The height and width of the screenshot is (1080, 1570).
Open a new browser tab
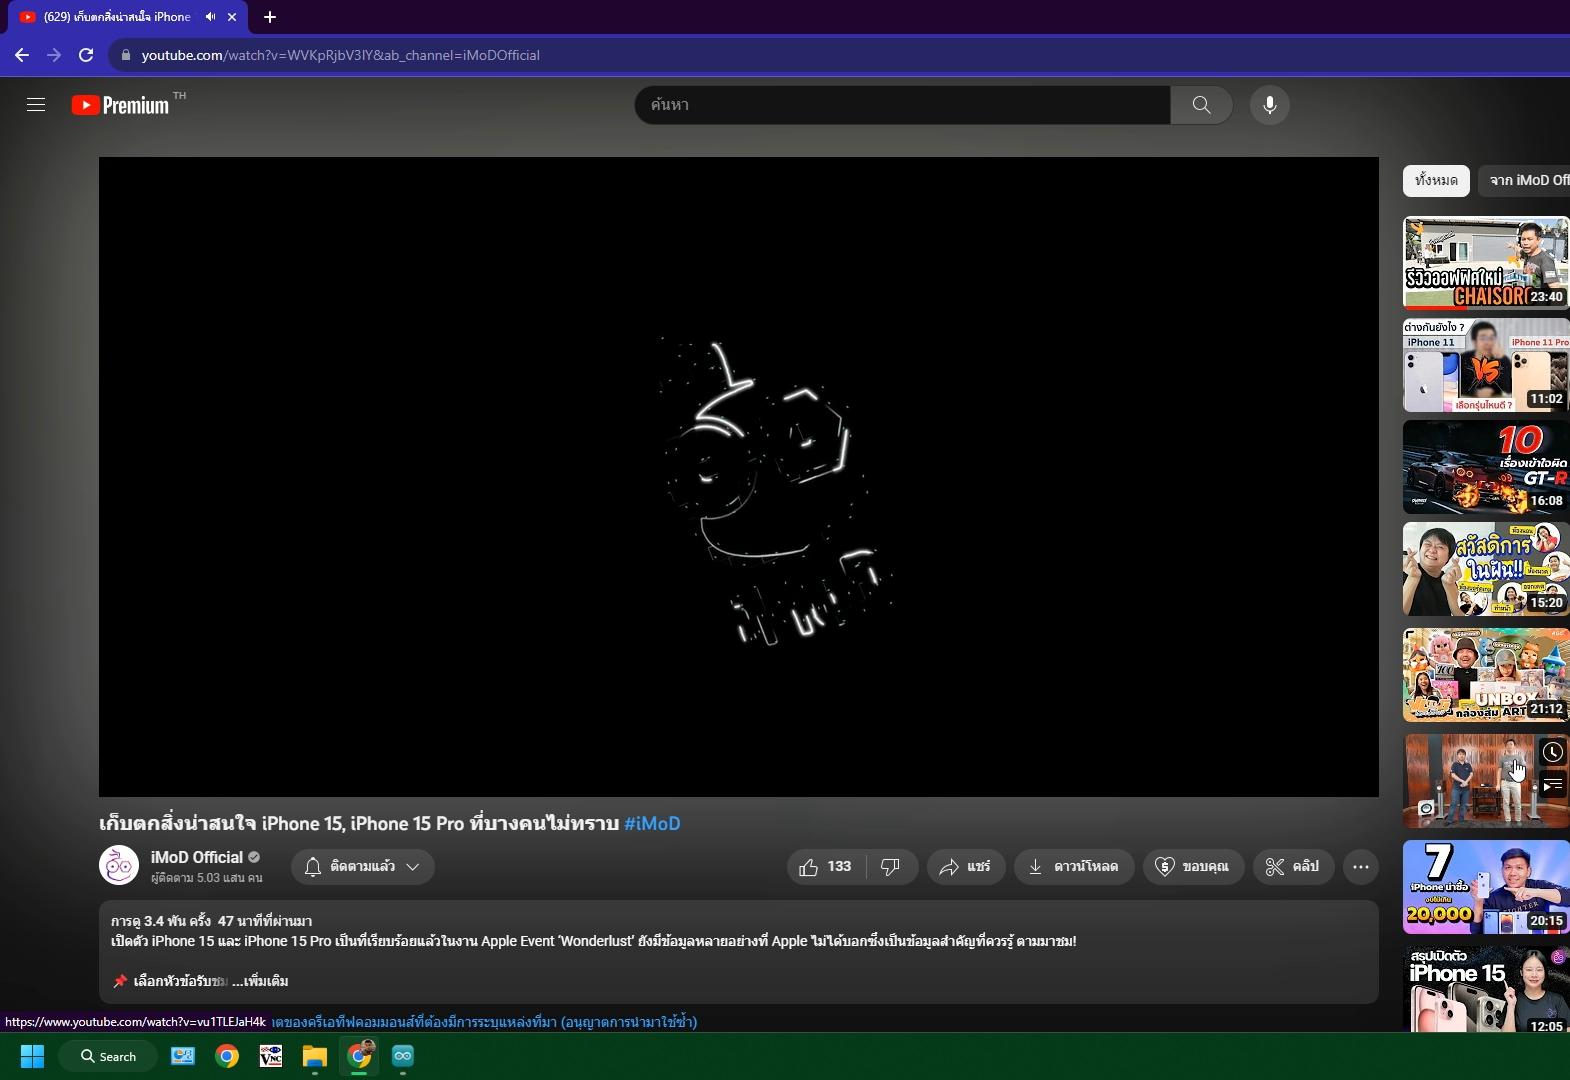coord(270,17)
